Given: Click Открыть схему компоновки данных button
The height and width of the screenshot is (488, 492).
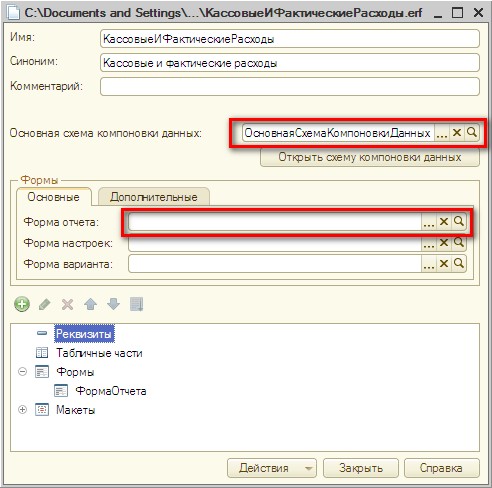Looking at the screenshot, I should (370, 157).
